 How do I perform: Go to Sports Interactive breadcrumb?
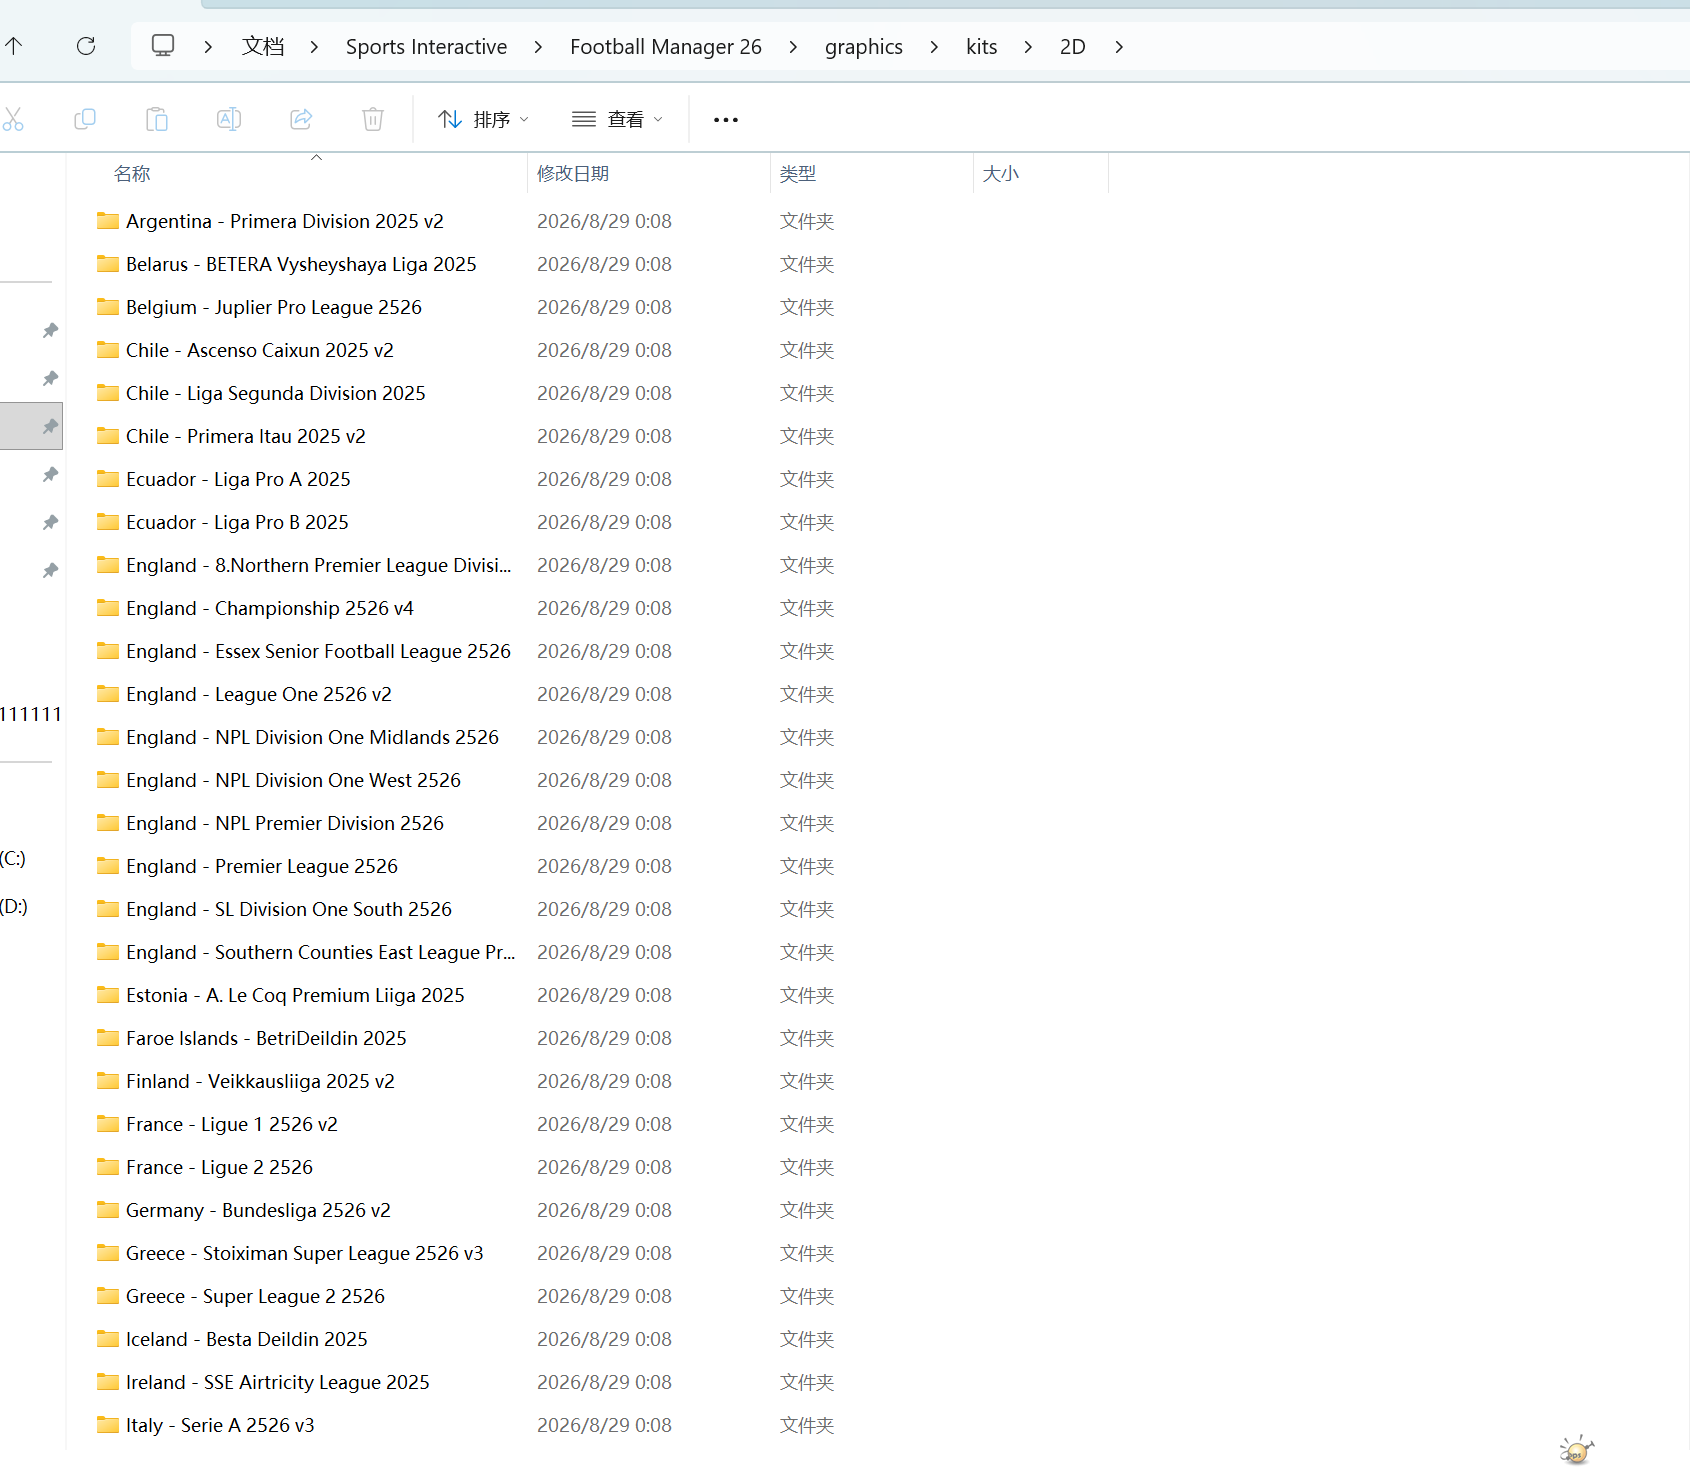[426, 47]
